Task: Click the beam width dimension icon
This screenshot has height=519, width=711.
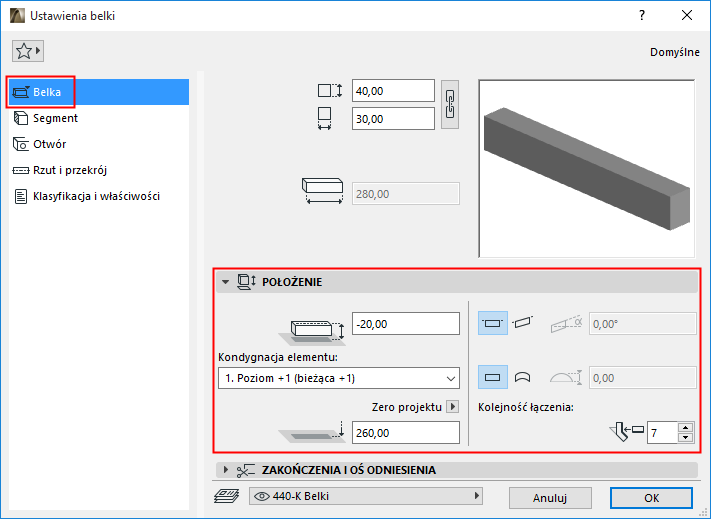Action: pyautogui.click(x=324, y=119)
